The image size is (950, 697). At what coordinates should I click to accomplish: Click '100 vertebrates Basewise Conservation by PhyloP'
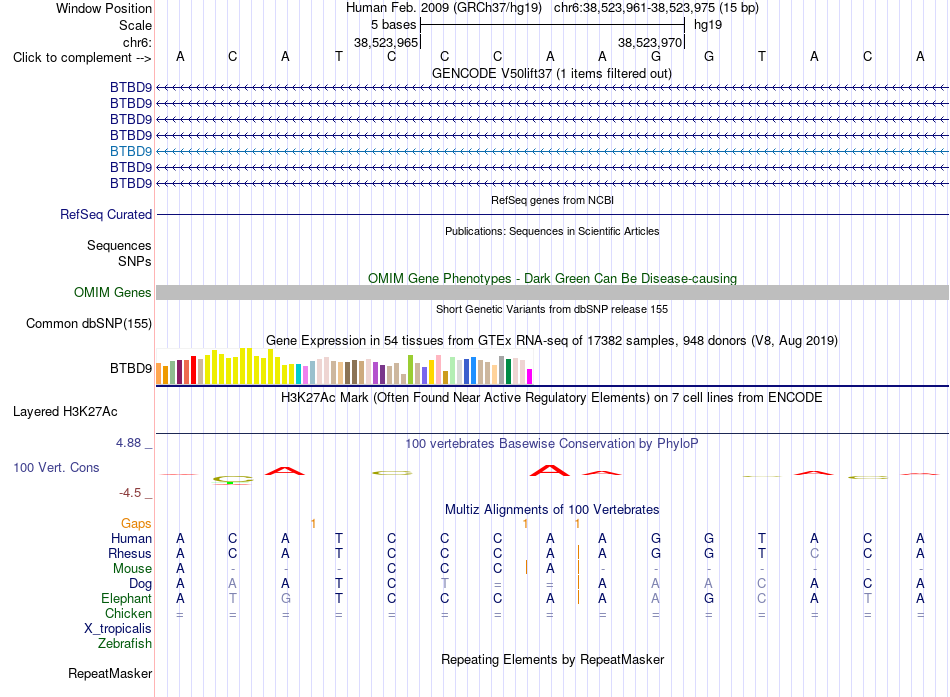point(552,444)
